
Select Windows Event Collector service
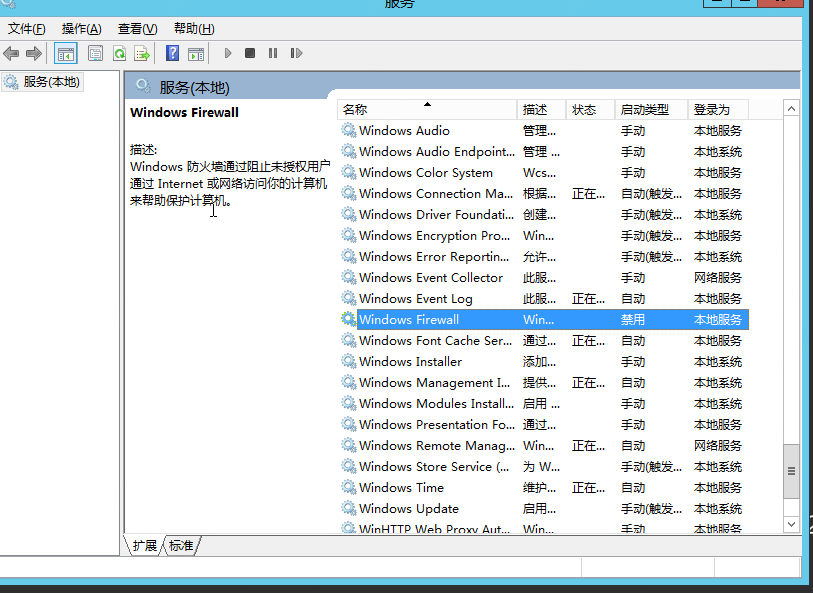[544, 278]
